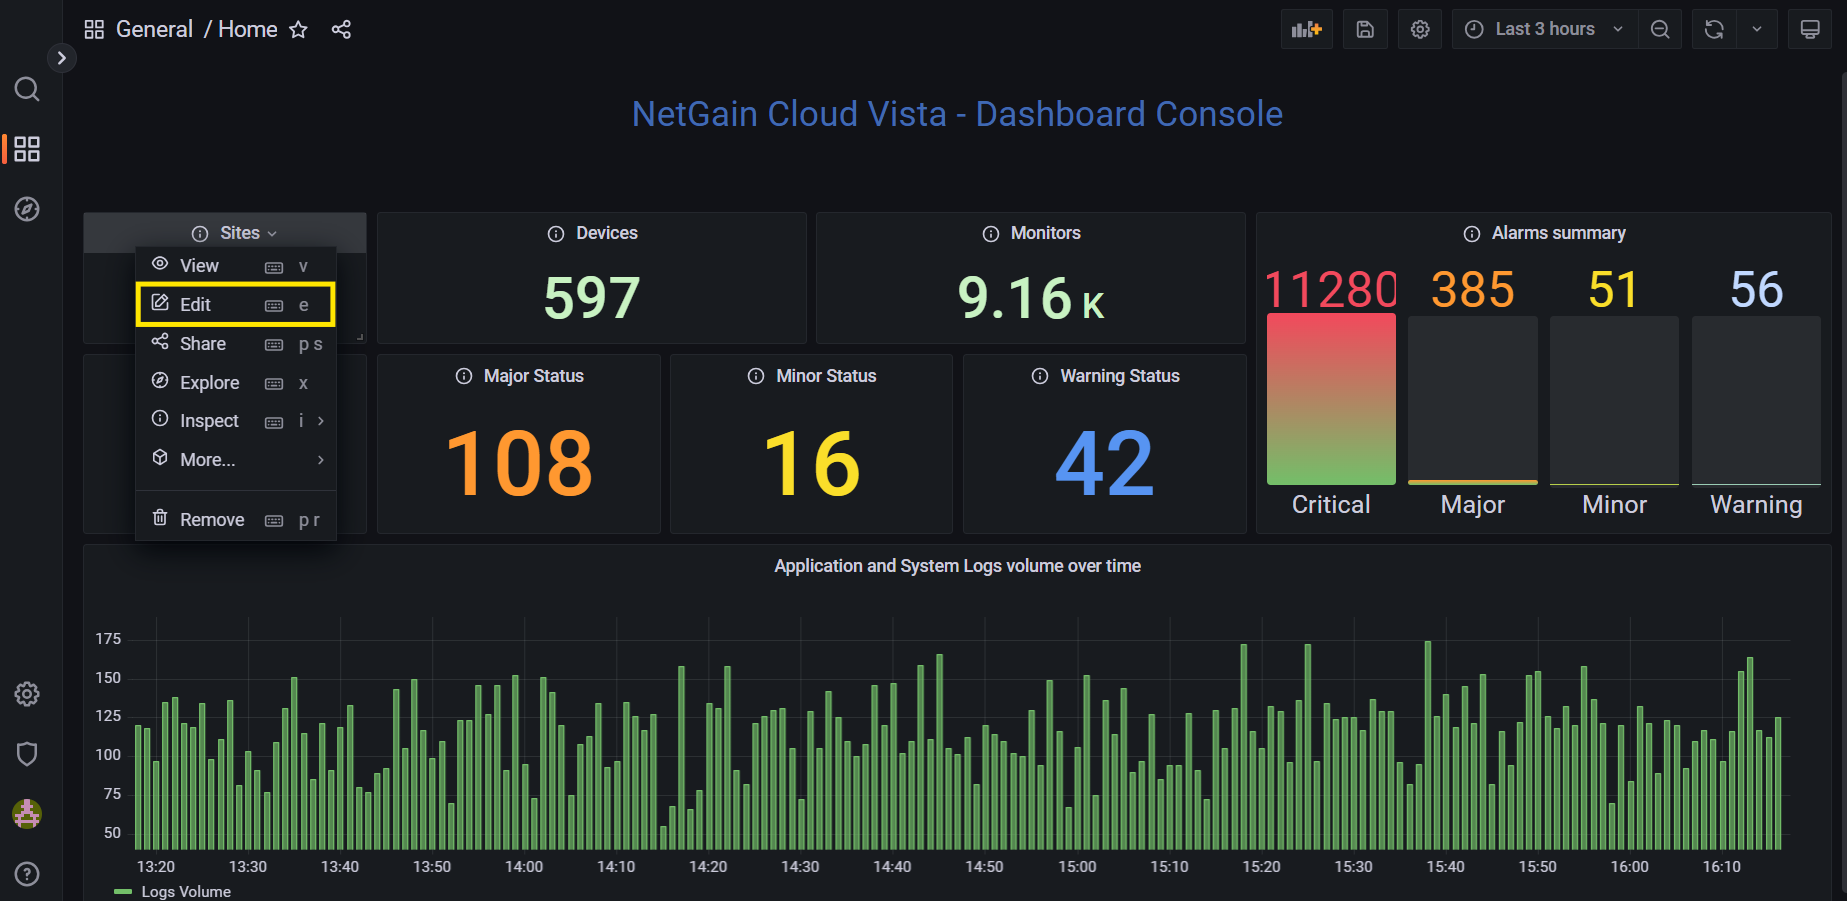Click the Monitors panel title
Screen dimensions: 1847x901
[x=1046, y=233]
